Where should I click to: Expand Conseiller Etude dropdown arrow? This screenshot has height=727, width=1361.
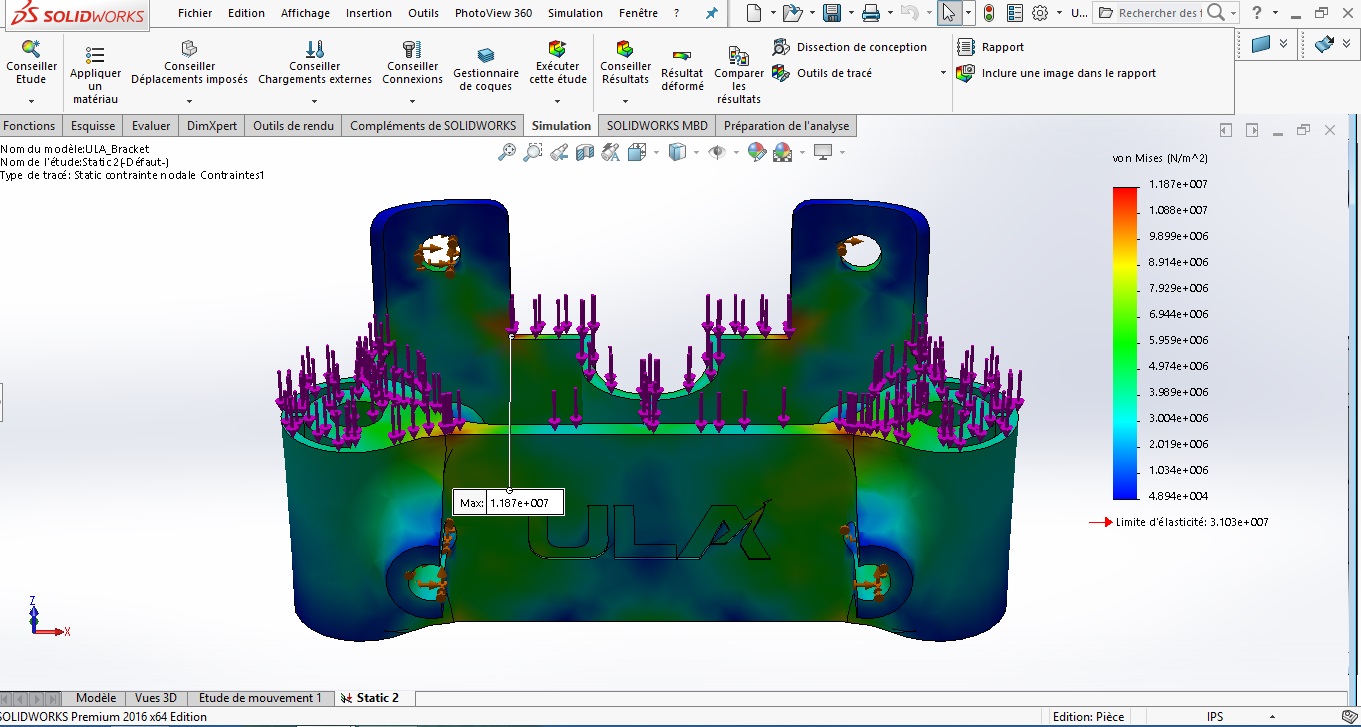click(31, 101)
